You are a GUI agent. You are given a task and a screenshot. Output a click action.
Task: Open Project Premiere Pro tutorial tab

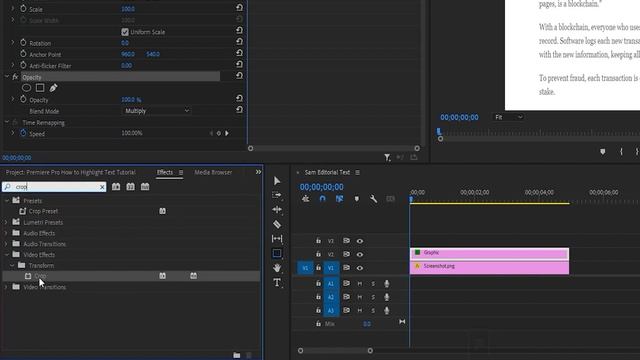point(71,172)
